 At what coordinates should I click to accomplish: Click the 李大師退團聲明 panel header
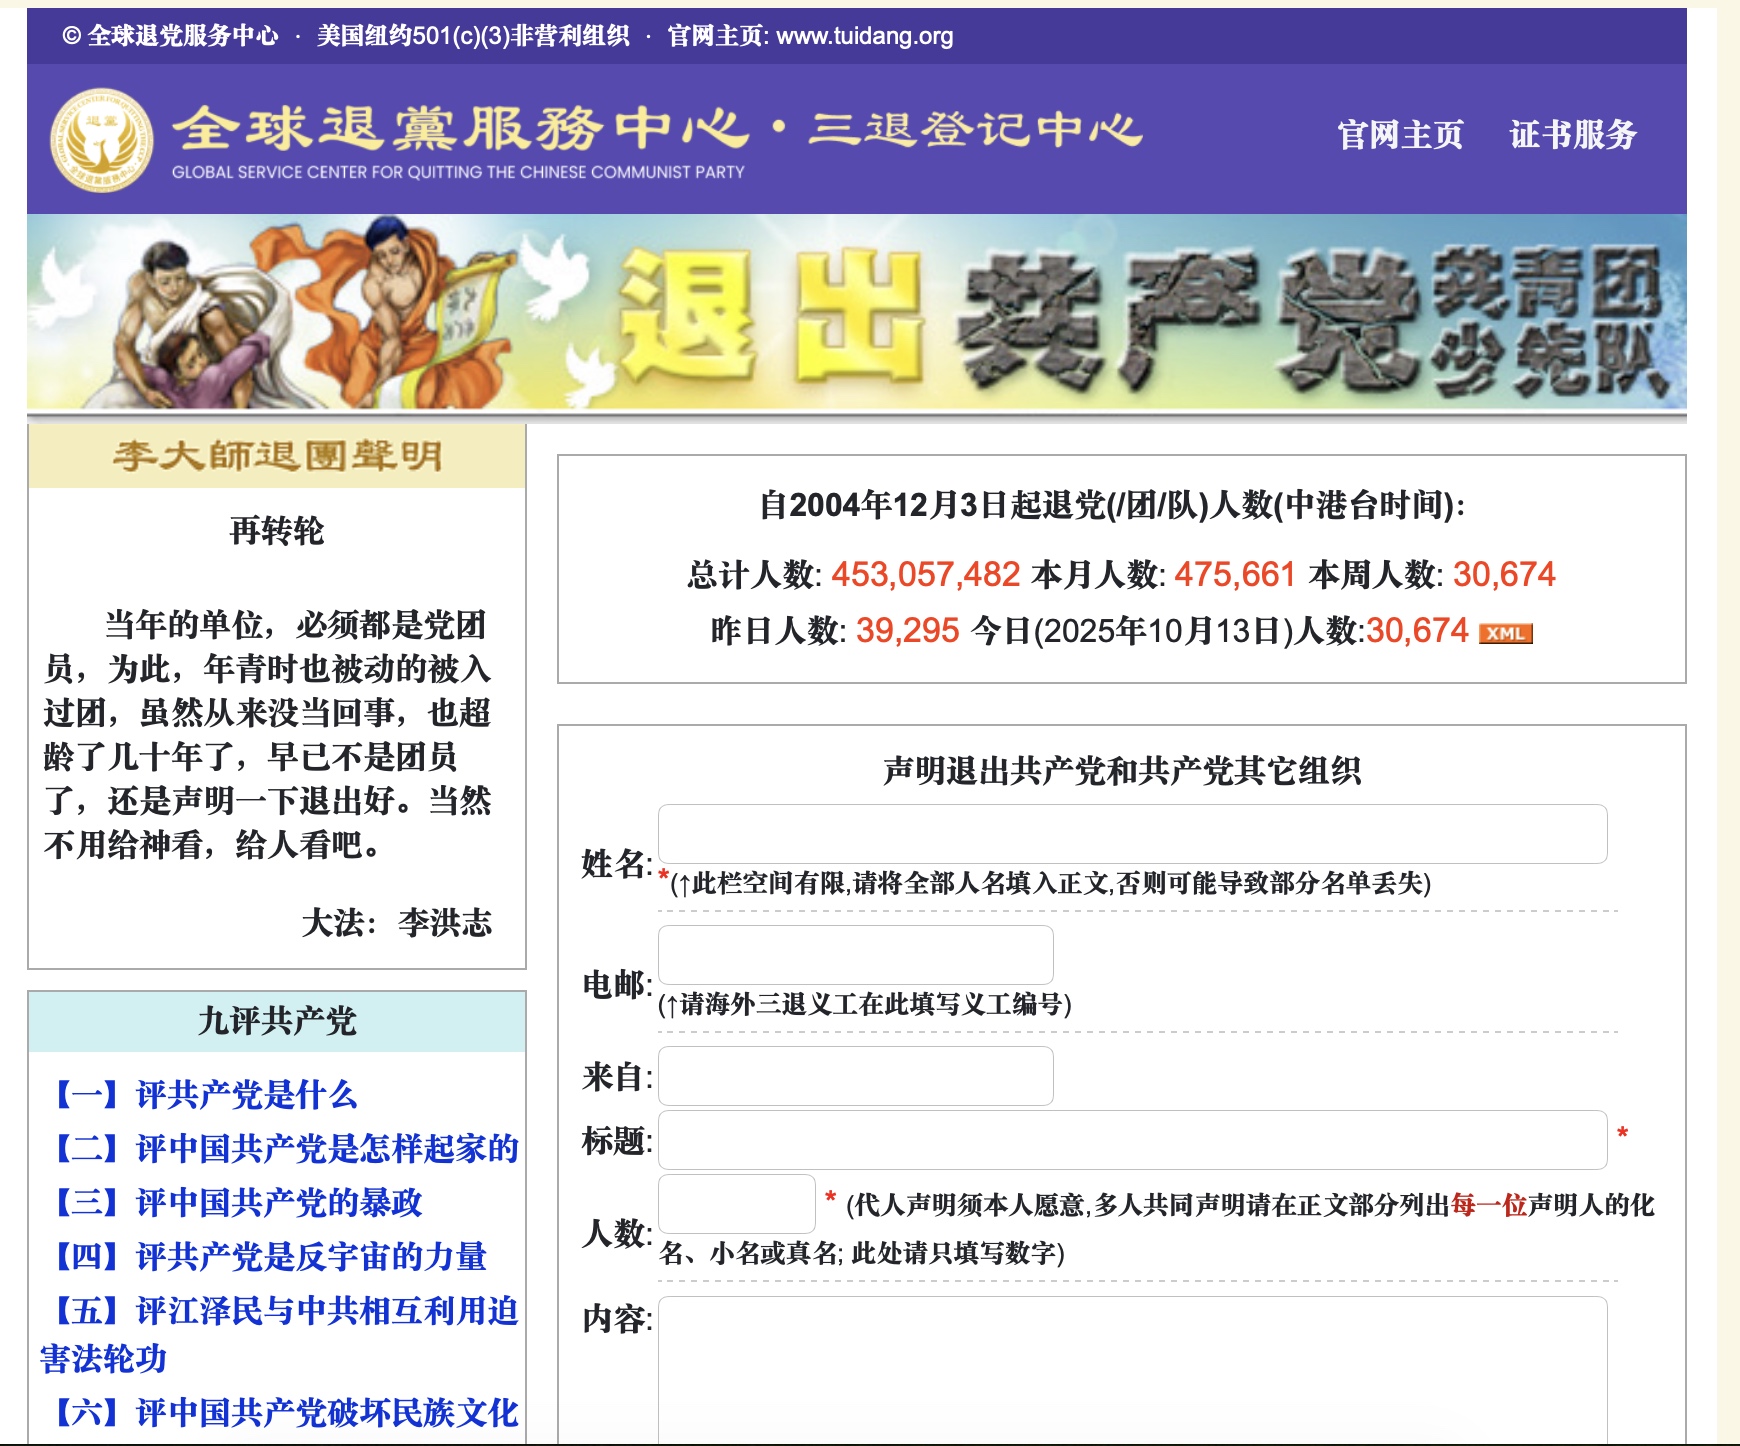pos(277,457)
